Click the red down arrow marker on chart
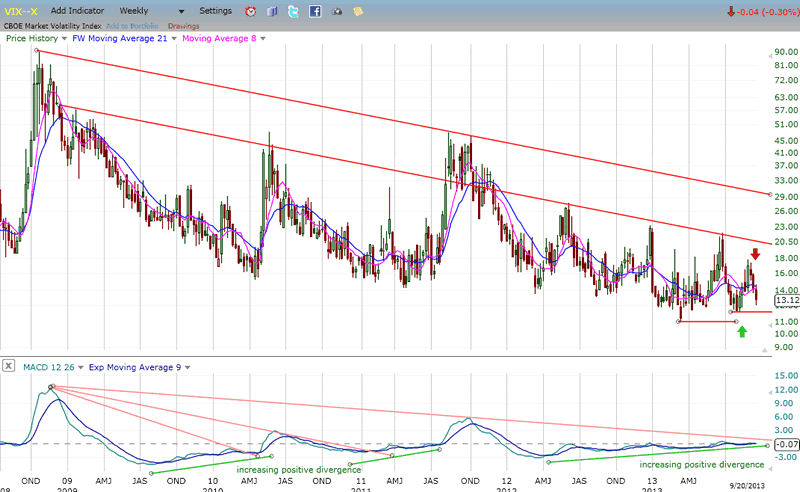 click(x=754, y=253)
